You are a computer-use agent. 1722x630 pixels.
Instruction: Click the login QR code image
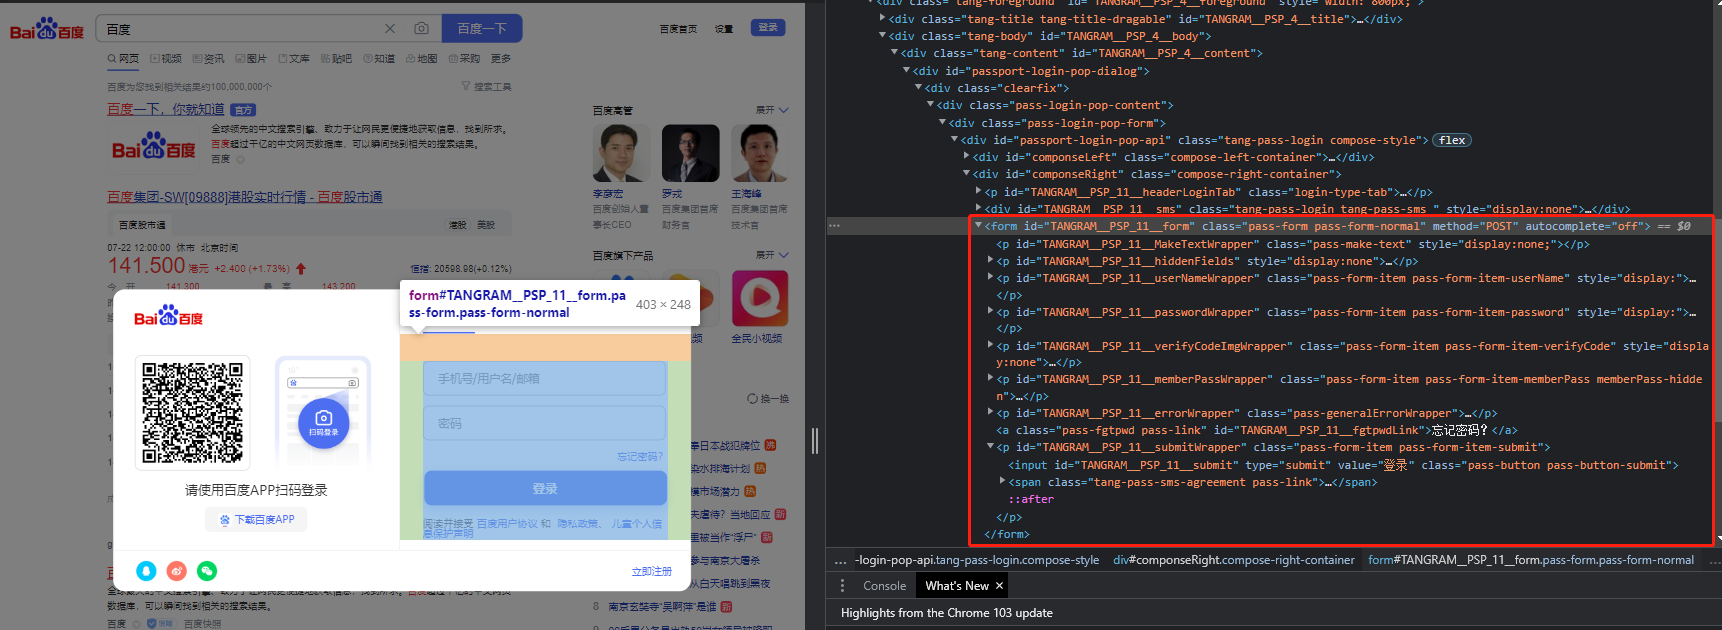pyautogui.click(x=192, y=413)
